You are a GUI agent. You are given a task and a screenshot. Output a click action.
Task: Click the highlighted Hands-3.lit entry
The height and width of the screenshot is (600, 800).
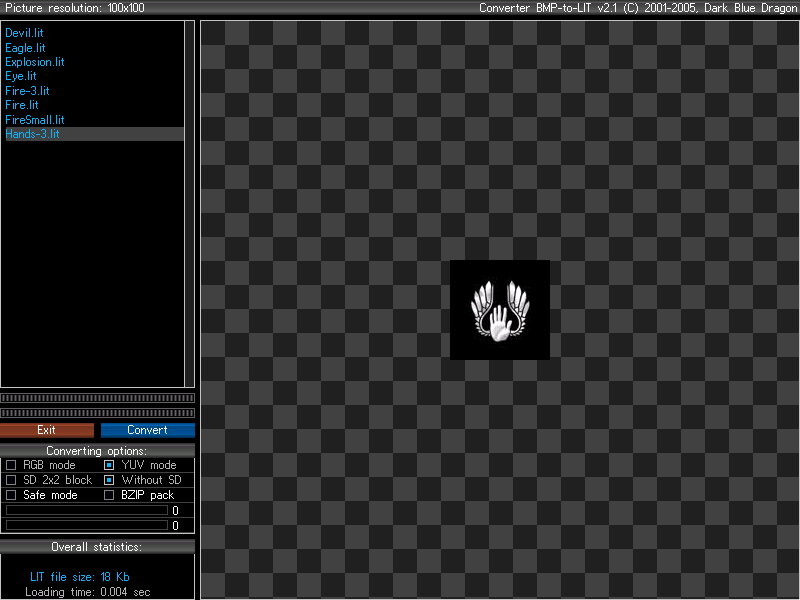coord(94,134)
